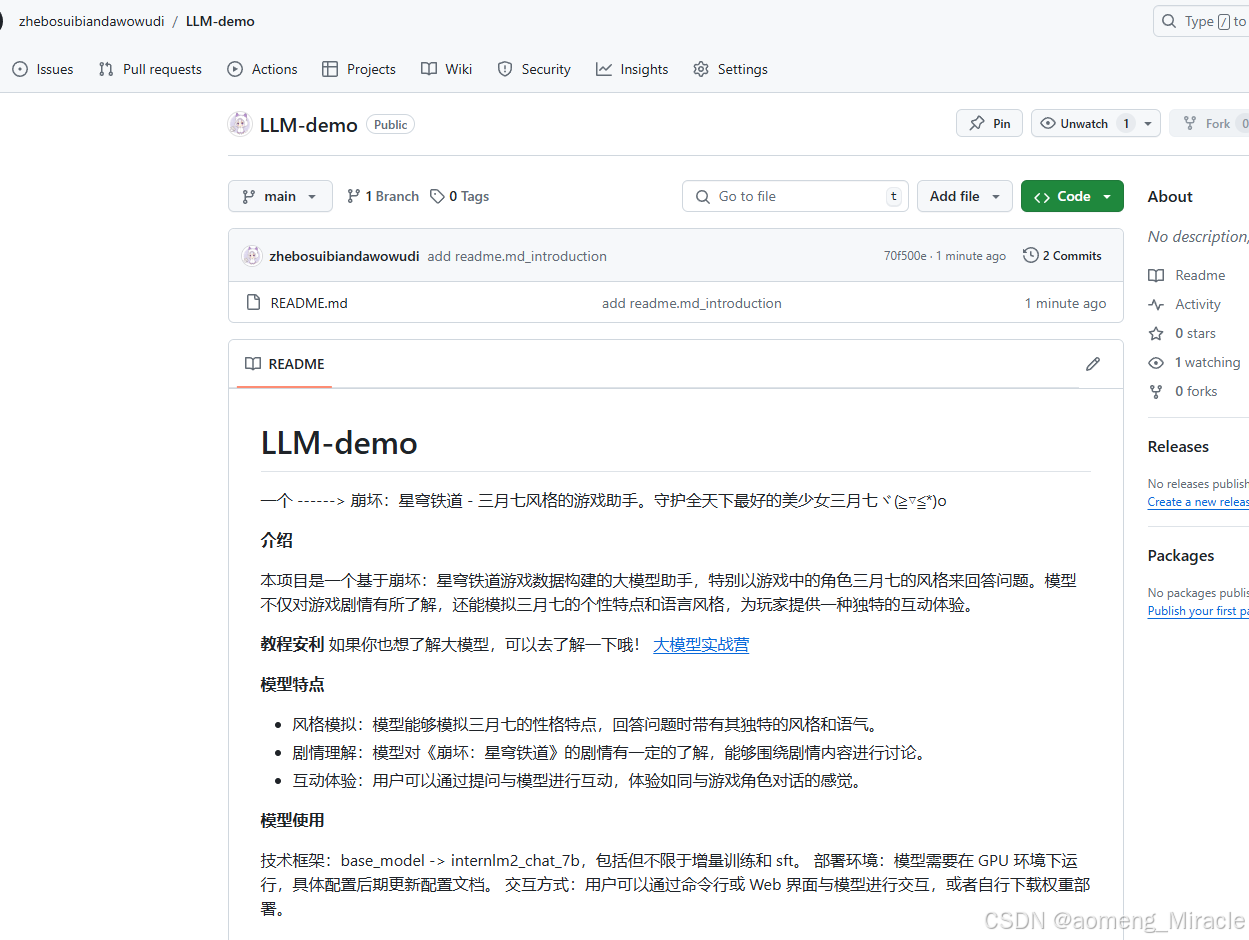This screenshot has width=1249, height=940.
Task: Open the repository Settings tab
Action: (x=730, y=69)
